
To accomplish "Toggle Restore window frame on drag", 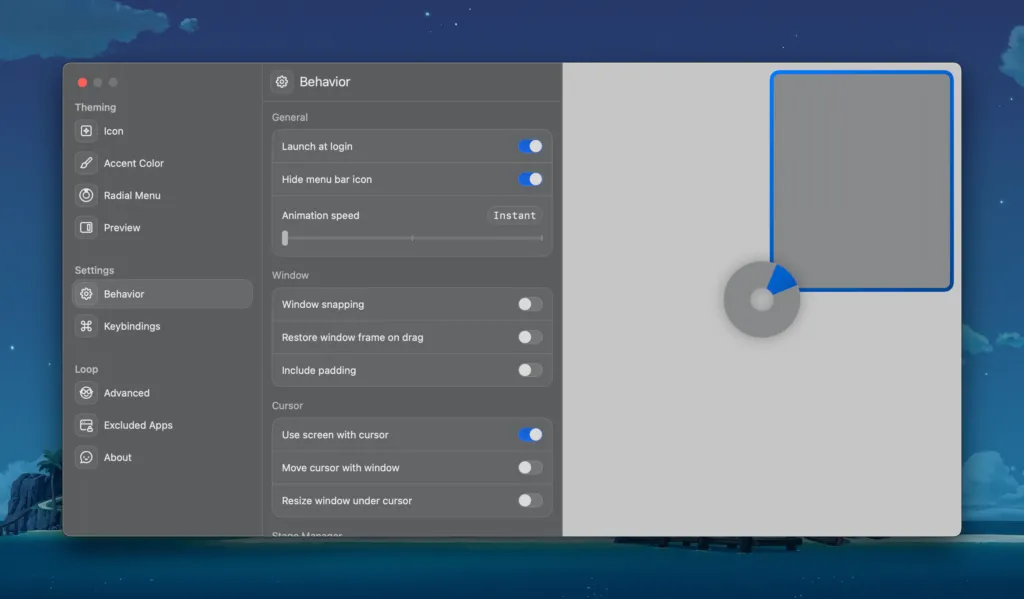I will (x=530, y=337).
